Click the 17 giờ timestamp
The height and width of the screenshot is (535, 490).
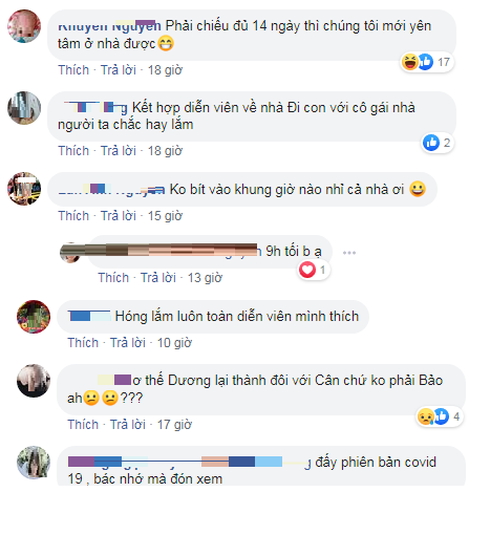click(174, 425)
